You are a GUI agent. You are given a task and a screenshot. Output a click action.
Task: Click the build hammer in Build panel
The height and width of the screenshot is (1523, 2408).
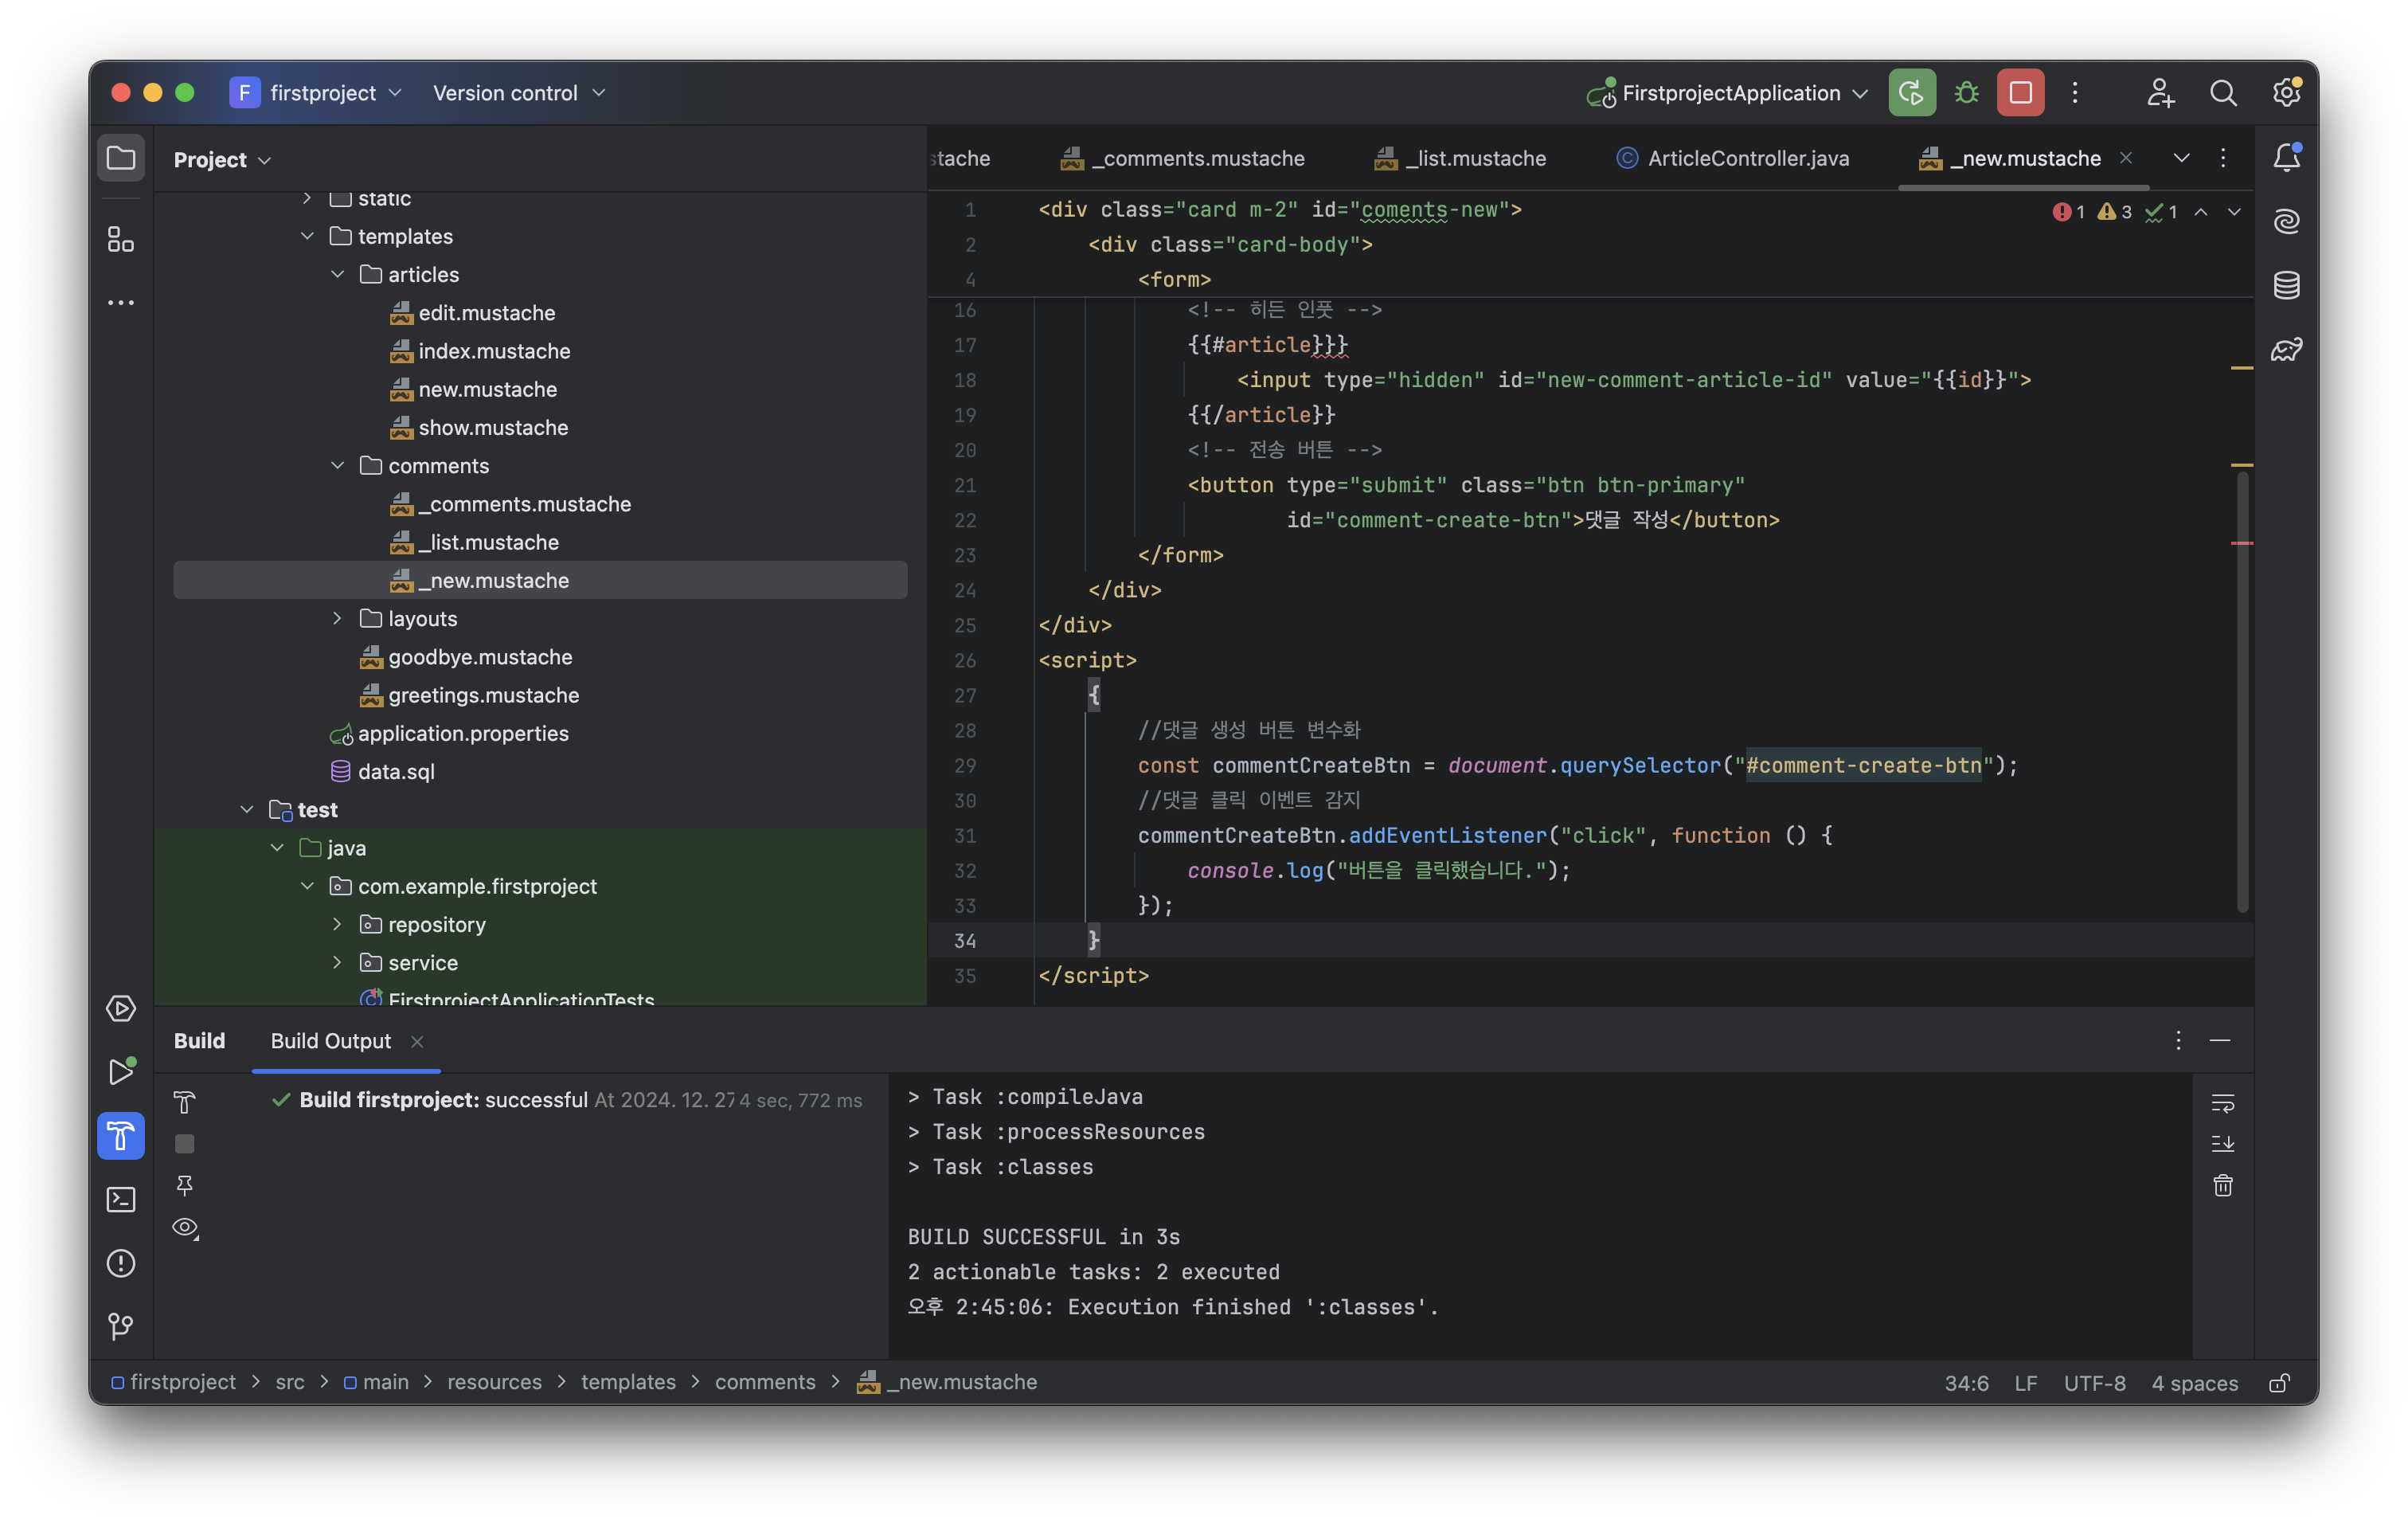click(x=185, y=1102)
